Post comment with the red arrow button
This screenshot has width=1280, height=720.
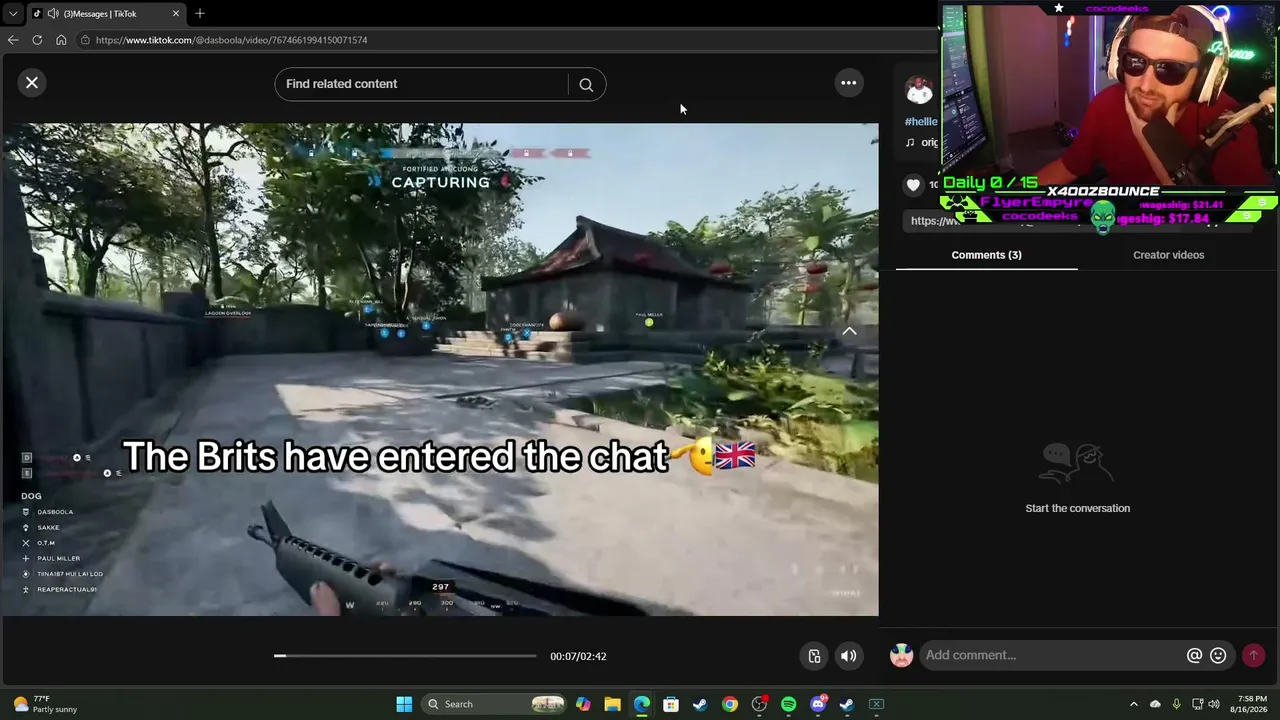point(1253,655)
